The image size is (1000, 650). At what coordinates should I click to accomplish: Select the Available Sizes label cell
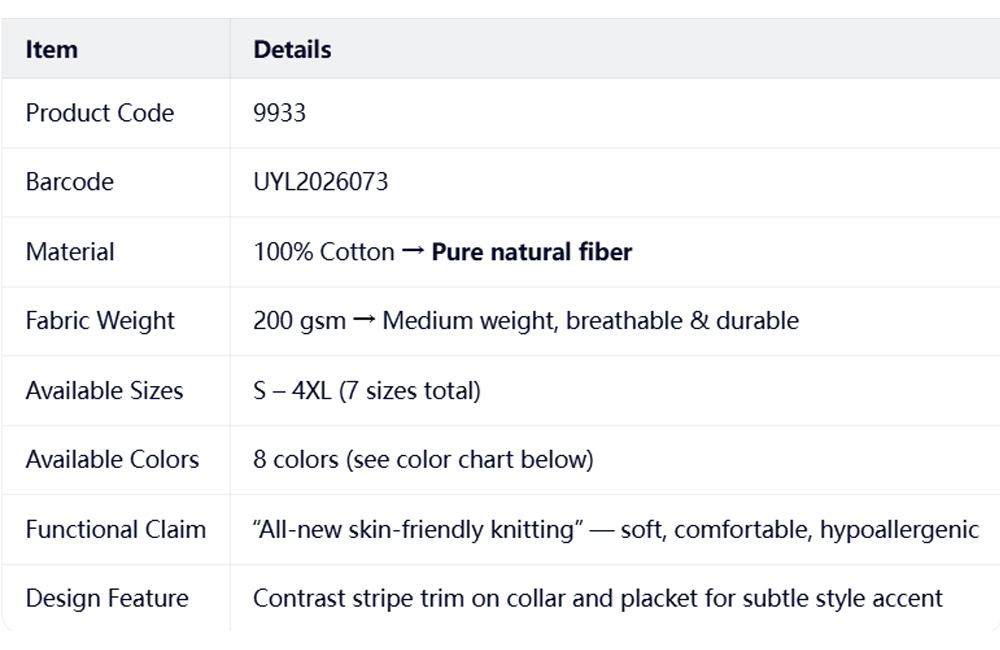tap(104, 391)
